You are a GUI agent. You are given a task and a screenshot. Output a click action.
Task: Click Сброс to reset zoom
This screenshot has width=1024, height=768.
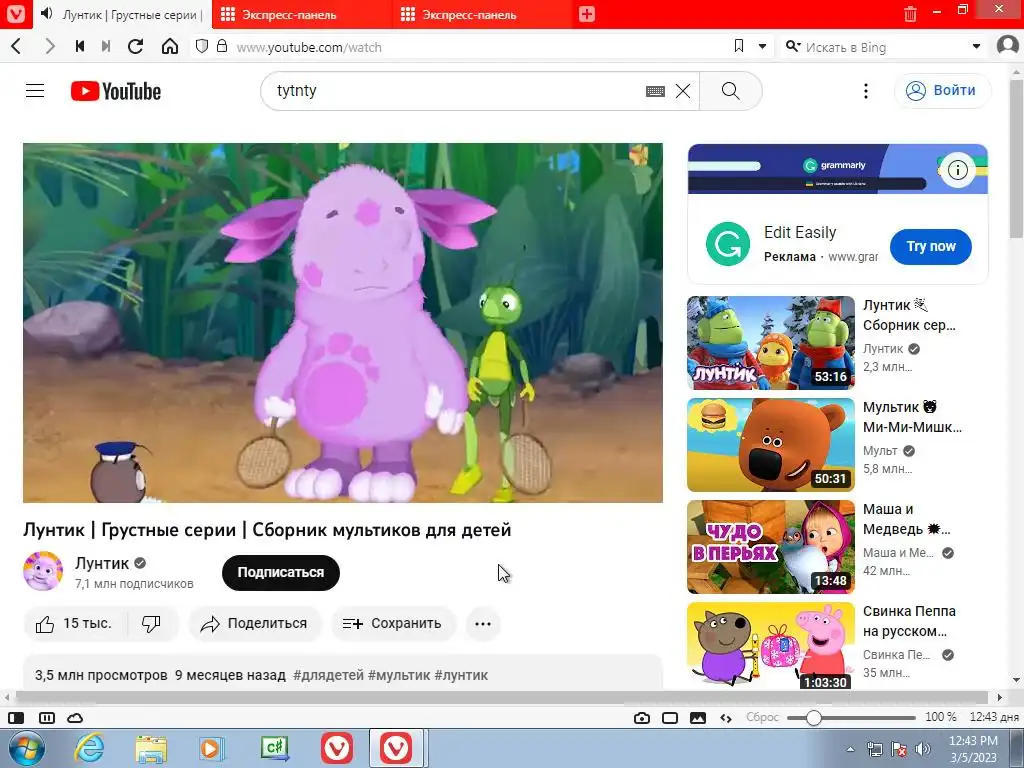762,717
